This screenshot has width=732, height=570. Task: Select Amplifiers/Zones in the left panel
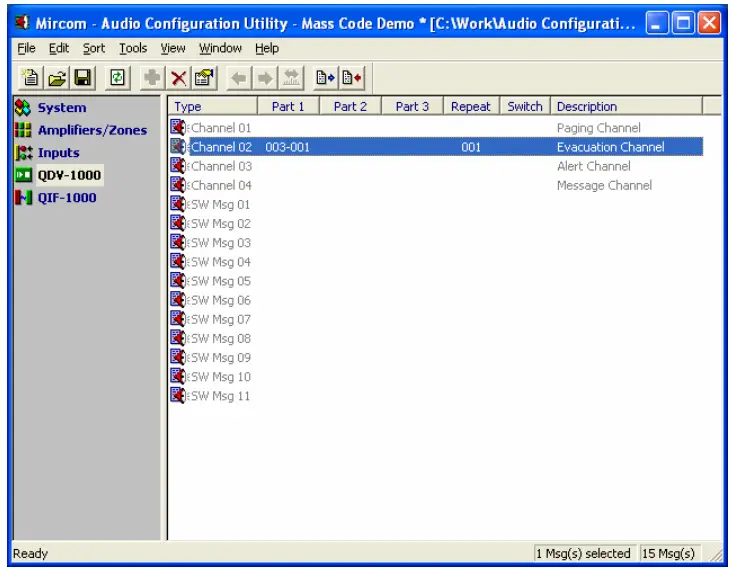[91, 130]
